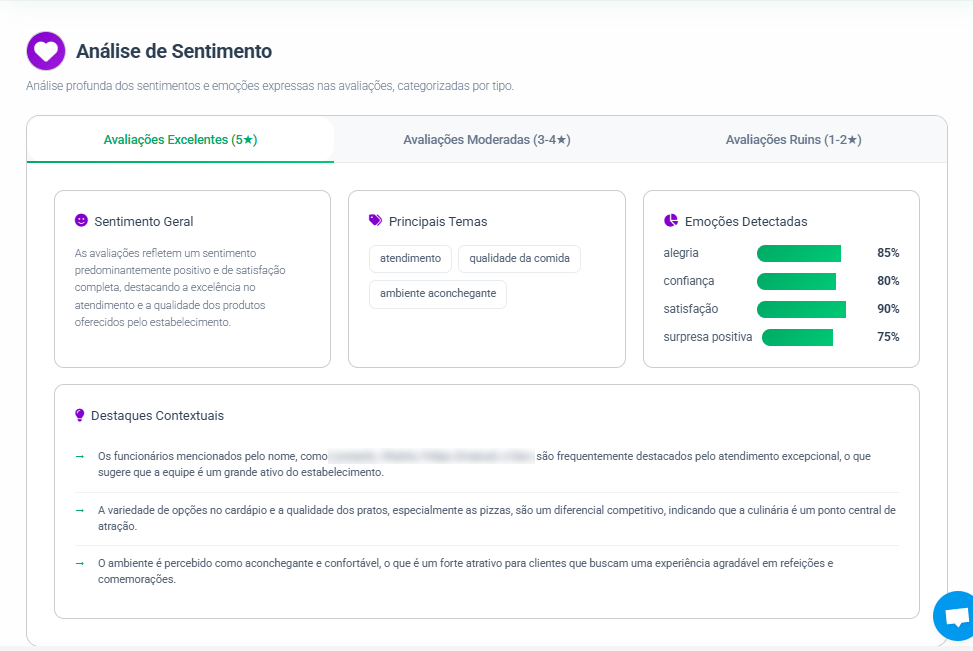
Task: Click the satisfação 90% progress bar
Action: [801, 309]
